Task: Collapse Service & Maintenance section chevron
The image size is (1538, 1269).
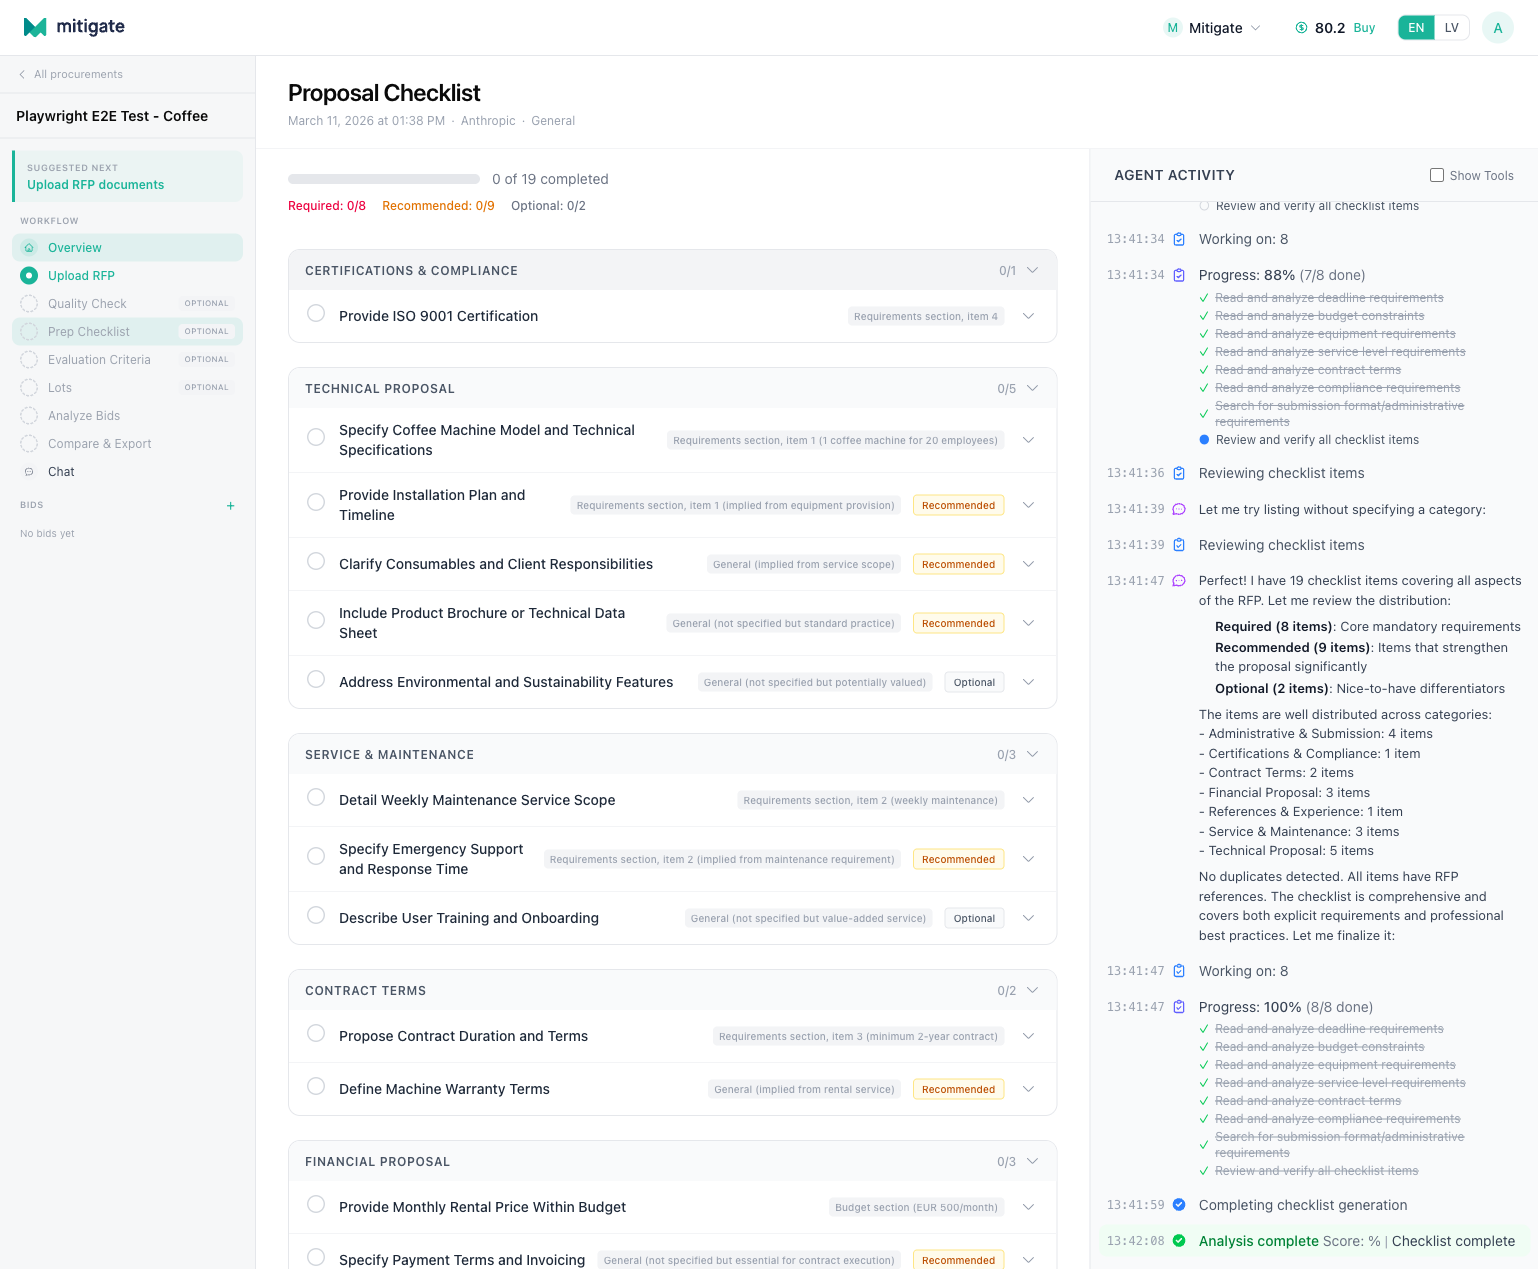Action: pyautogui.click(x=1033, y=754)
